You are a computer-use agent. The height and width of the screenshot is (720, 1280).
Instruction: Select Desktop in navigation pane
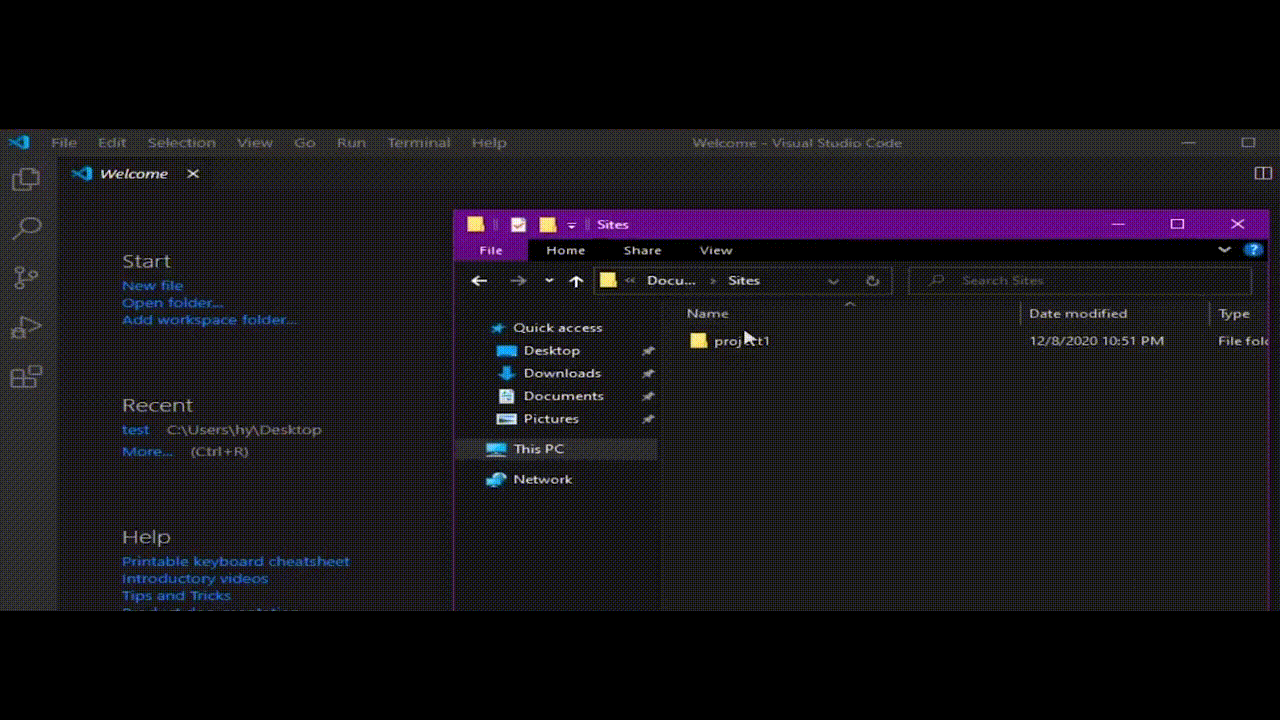coord(551,351)
